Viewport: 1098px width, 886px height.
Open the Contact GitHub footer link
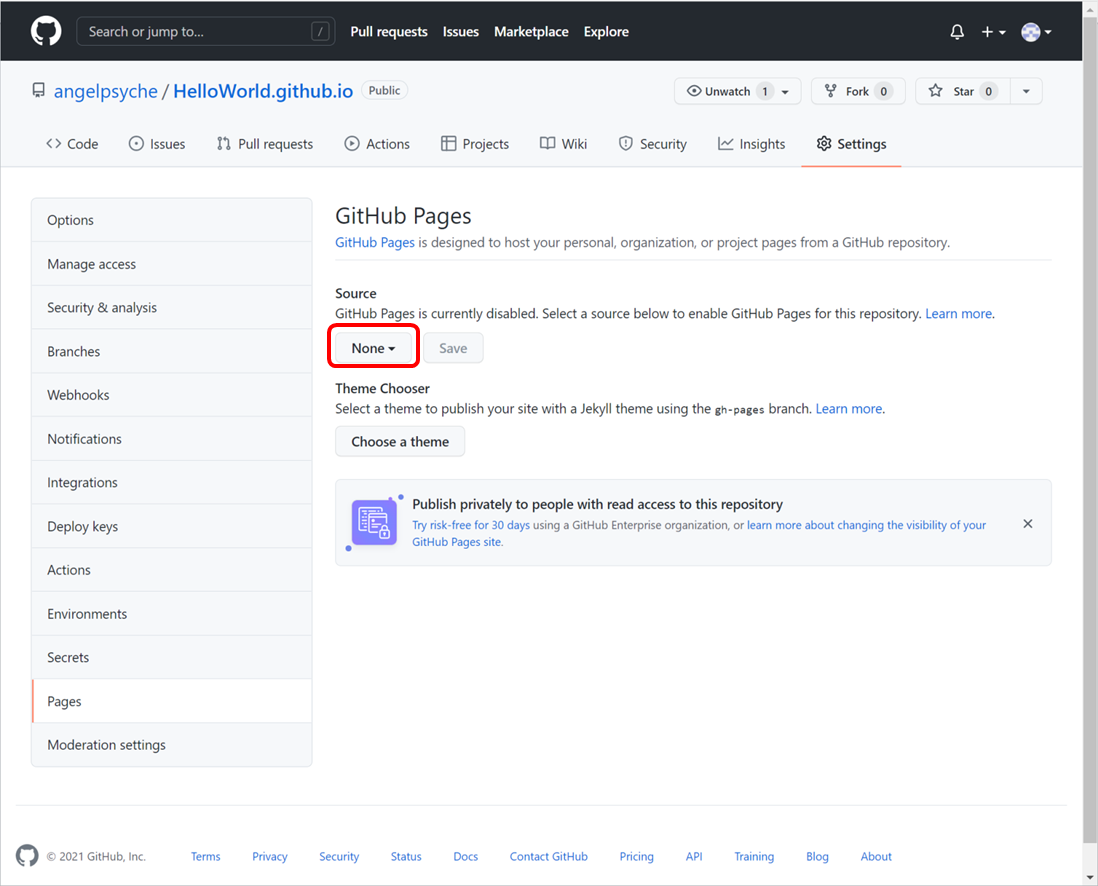coord(548,857)
